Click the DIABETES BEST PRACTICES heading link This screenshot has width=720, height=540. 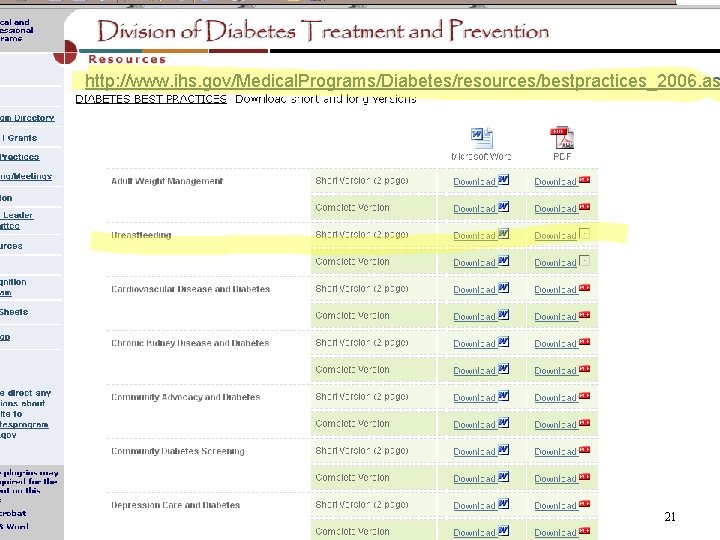point(151,99)
